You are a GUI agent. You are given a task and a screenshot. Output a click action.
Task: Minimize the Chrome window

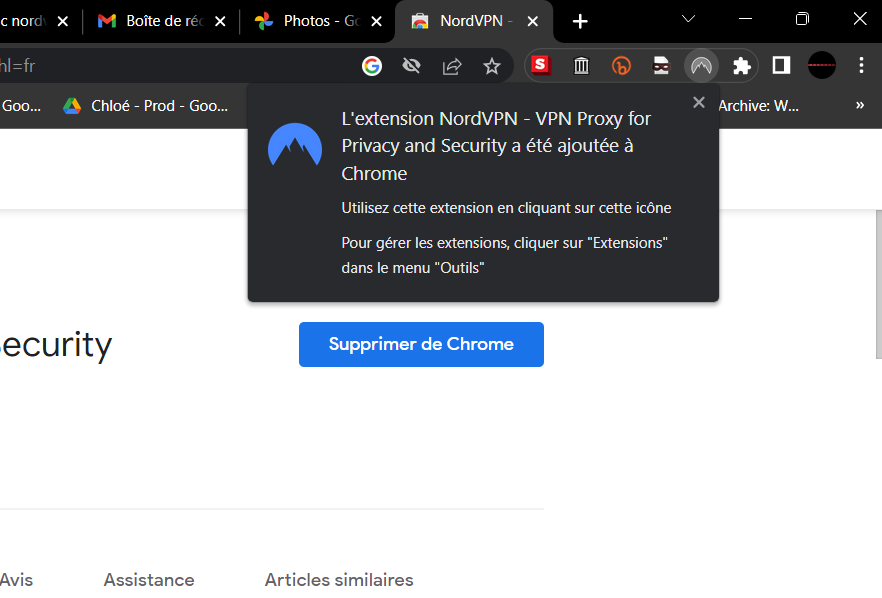[745, 19]
